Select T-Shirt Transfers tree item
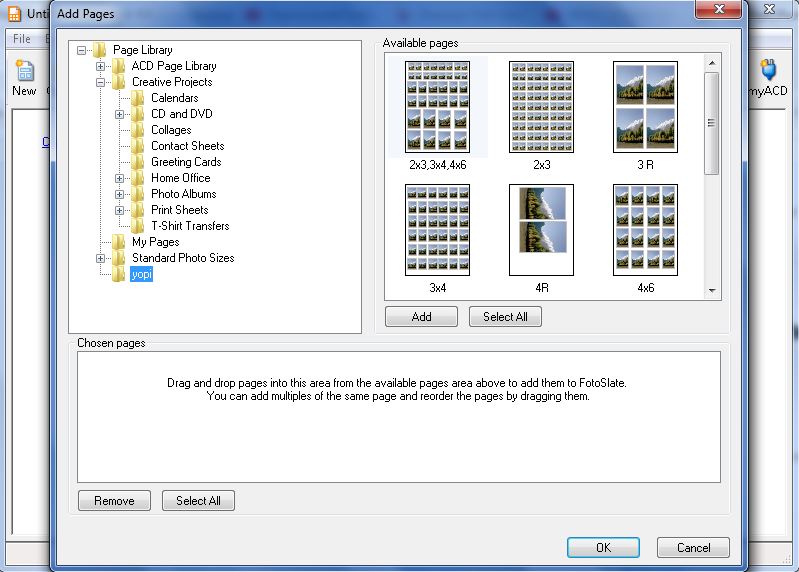This screenshot has height=572, width=799. pos(190,226)
